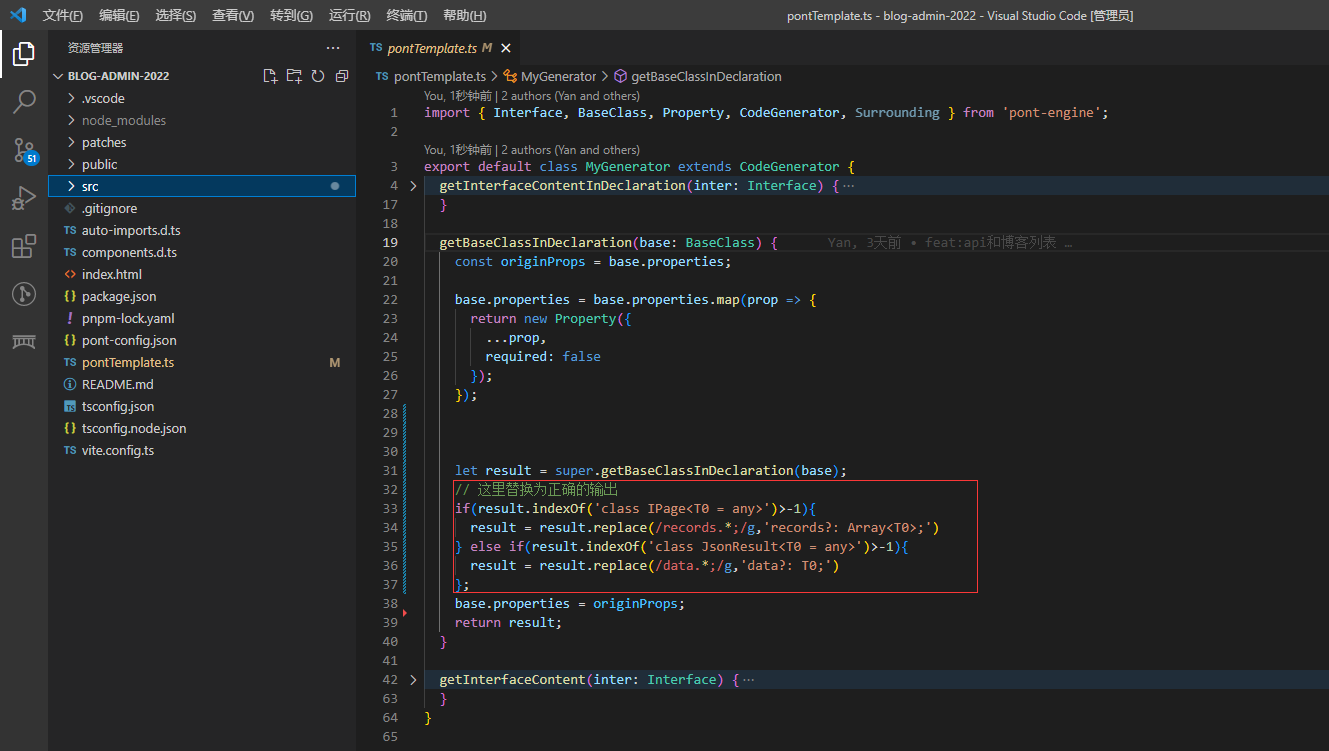The height and width of the screenshot is (751, 1329).
Task: Collapse all folders in explorer
Action: (x=342, y=76)
